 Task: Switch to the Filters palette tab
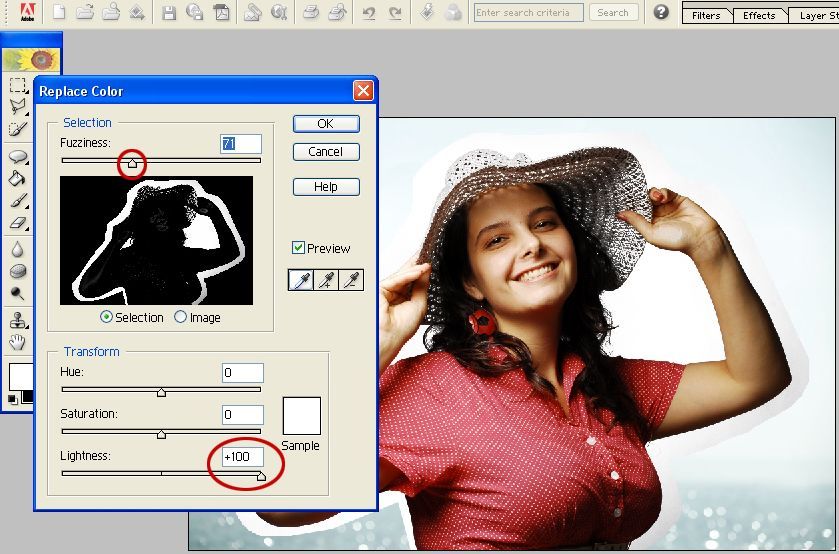pyautogui.click(x=706, y=15)
